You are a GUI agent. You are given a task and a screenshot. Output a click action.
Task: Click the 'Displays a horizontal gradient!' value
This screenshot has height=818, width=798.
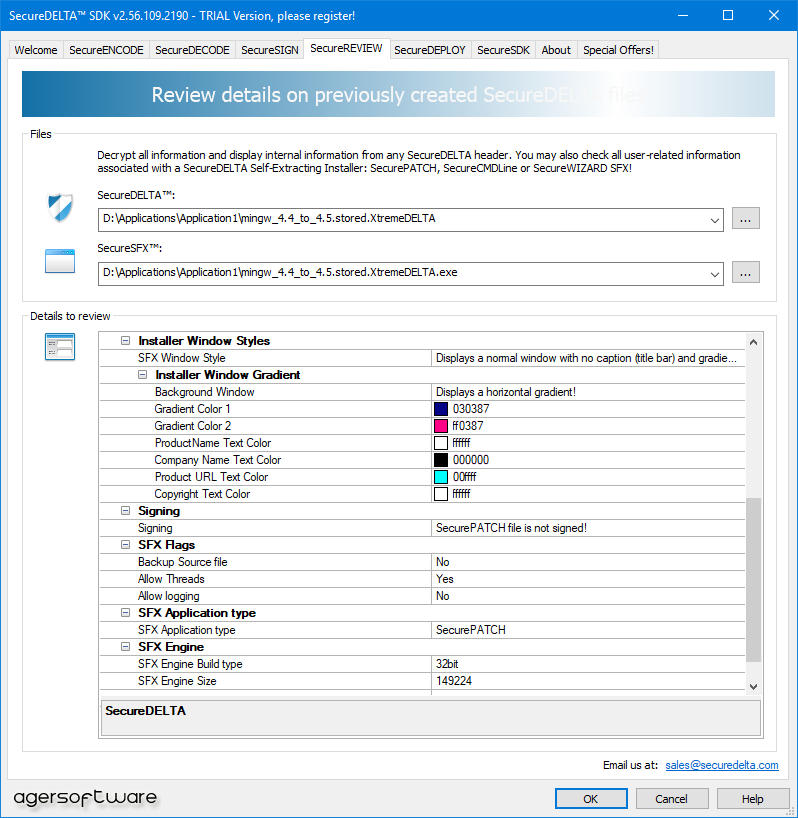[506, 392]
